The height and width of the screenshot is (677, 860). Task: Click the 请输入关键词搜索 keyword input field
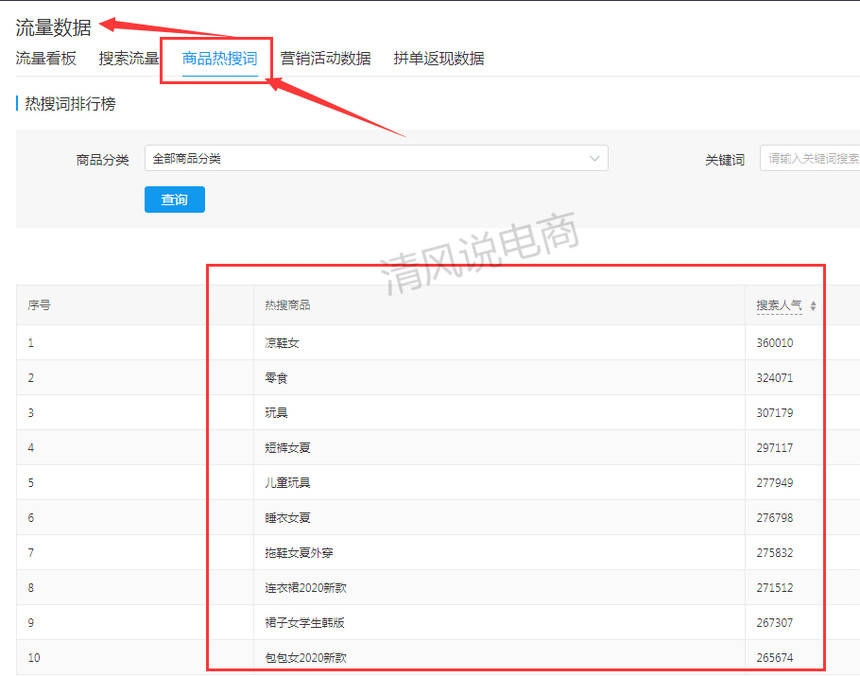pyautogui.click(x=812, y=157)
